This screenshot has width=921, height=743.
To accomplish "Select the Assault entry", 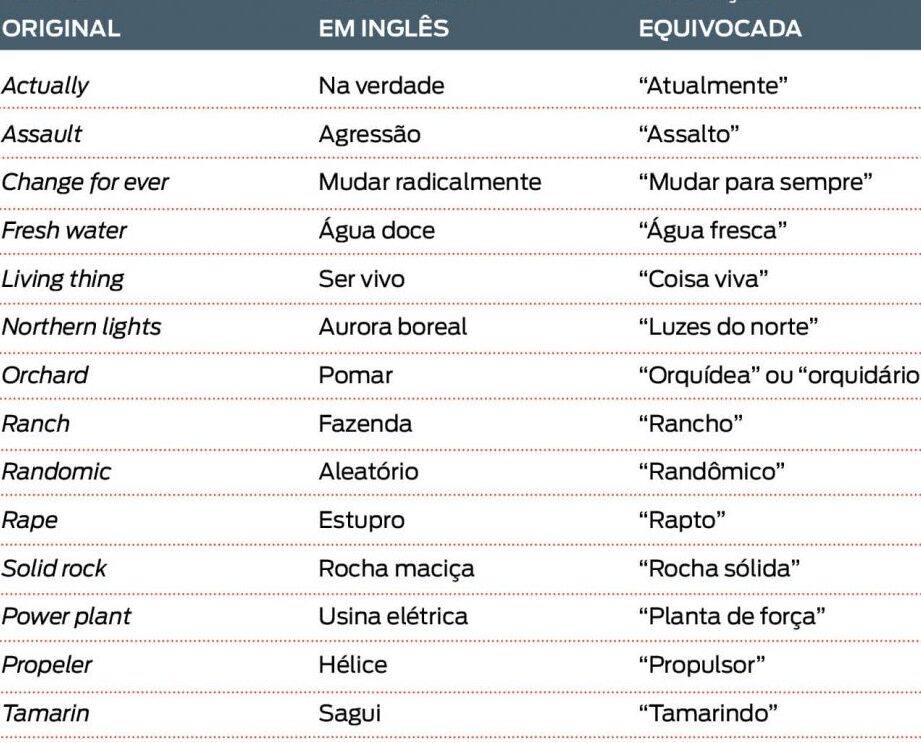I will coord(42,134).
